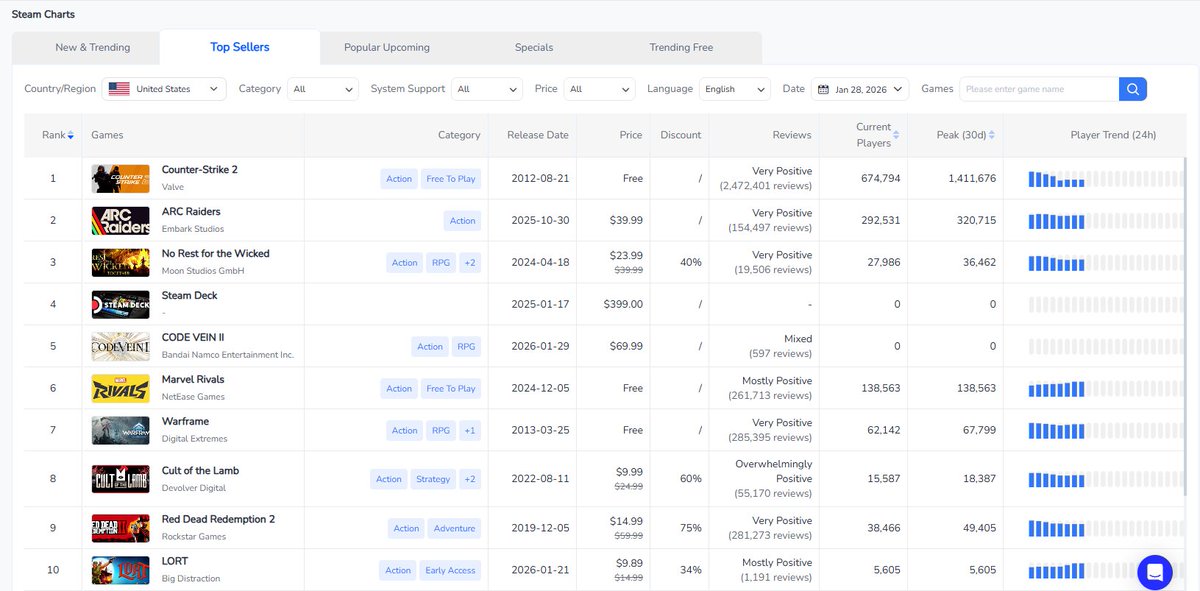Viewport: 1200px width, 591px height.
Task: Open the No Rest for the Wicked thumbnail
Action: pos(121,263)
